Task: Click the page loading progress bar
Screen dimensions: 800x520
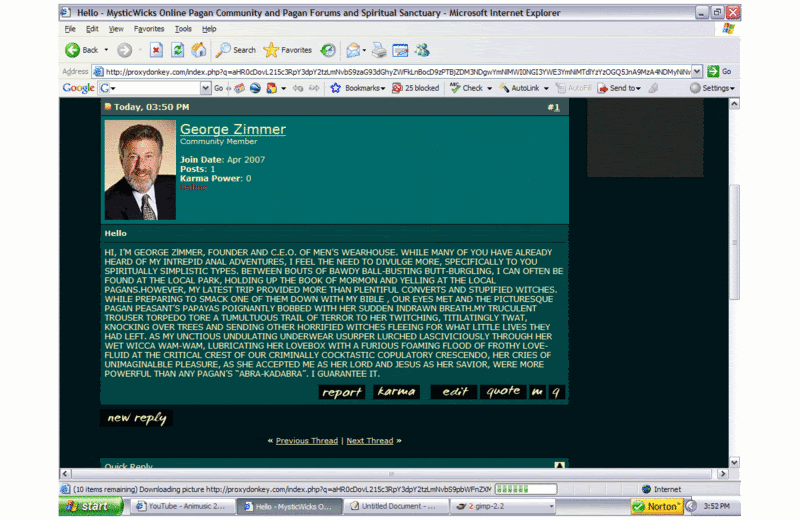Action: coord(526,489)
